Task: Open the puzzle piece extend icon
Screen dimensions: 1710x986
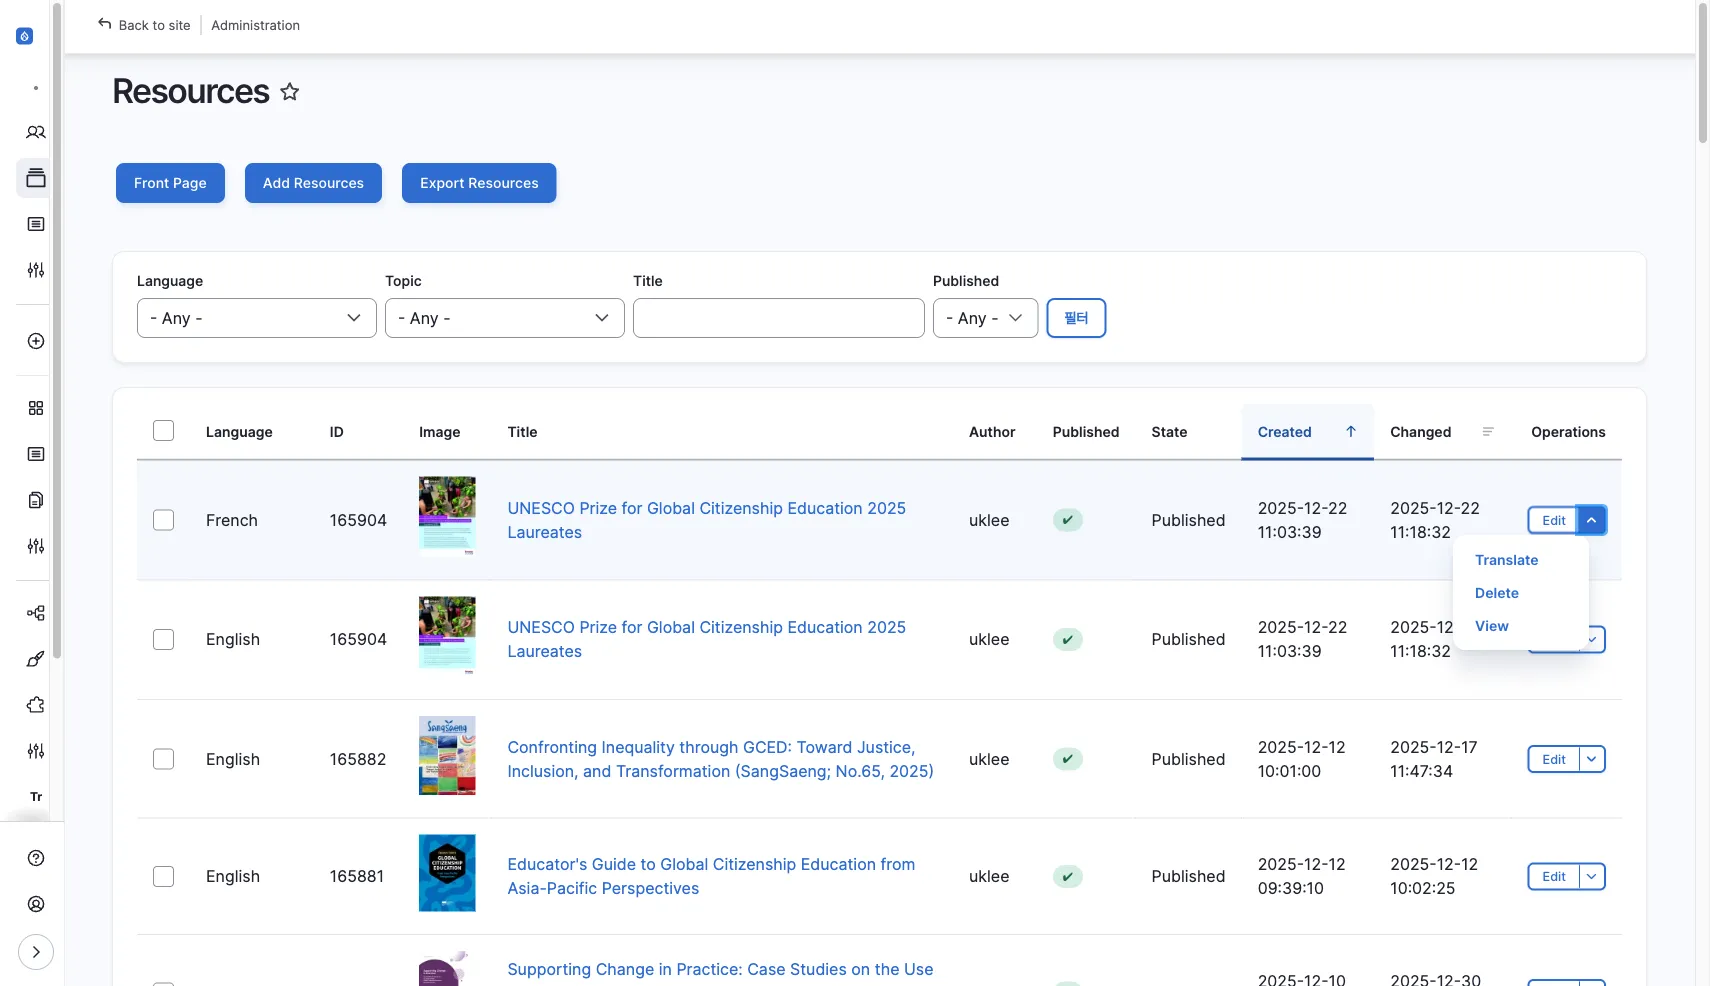Action: pos(36,705)
